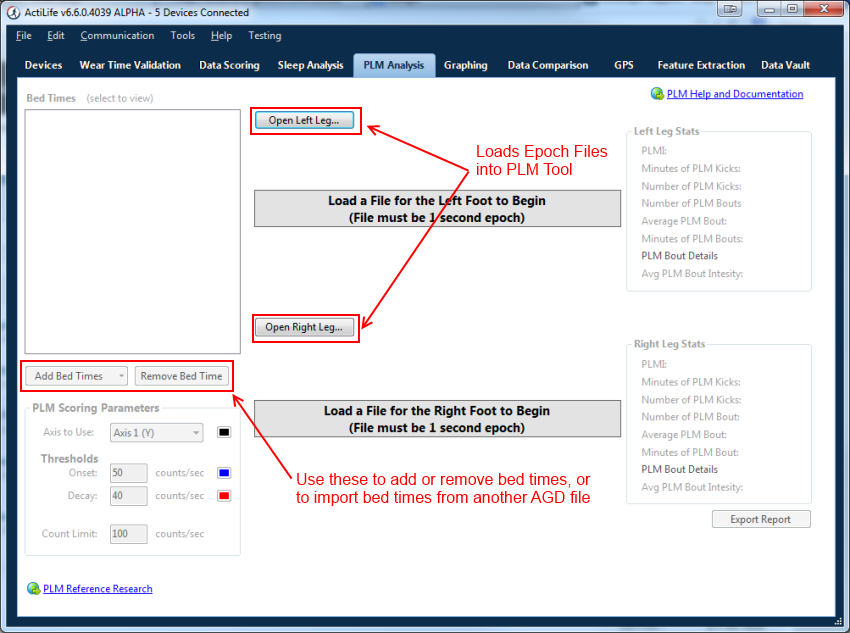Click inside the Count Limit input field
This screenshot has width=850, height=633.
coord(128,533)
